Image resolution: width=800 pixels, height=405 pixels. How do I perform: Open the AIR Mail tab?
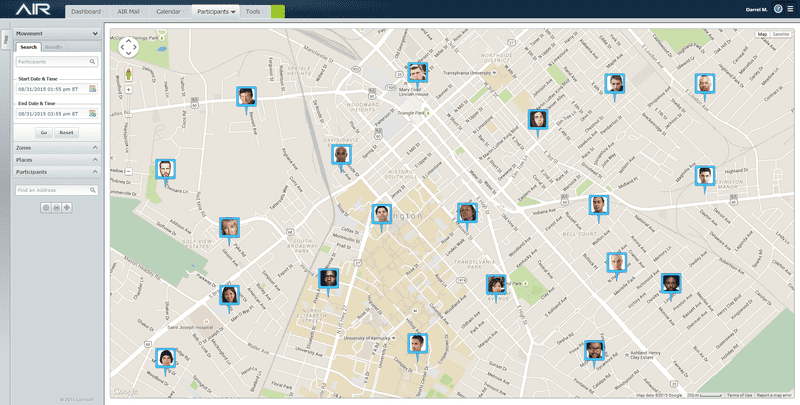[130, 11]
